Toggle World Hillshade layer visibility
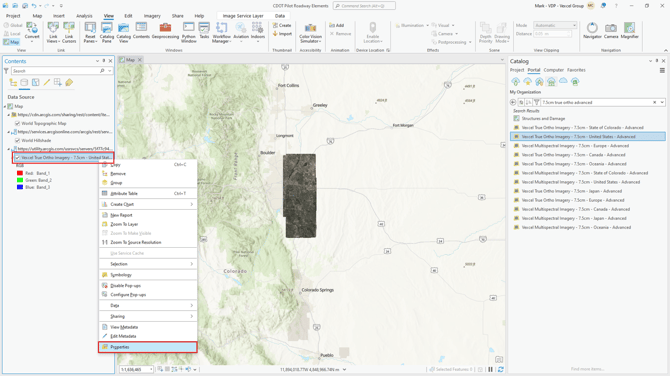Screen dimensions: 670x376 [x=18, y=140]
